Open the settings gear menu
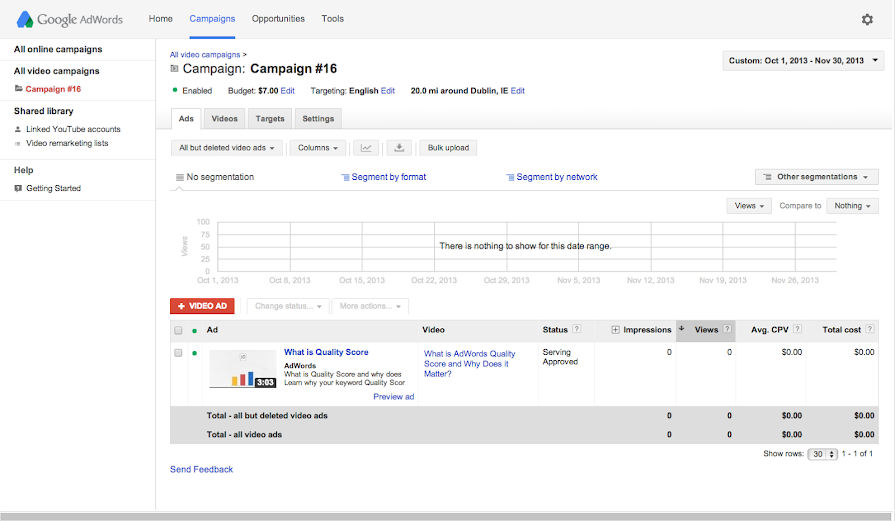Viewport: 895px width, 521px height. point(867,19)
